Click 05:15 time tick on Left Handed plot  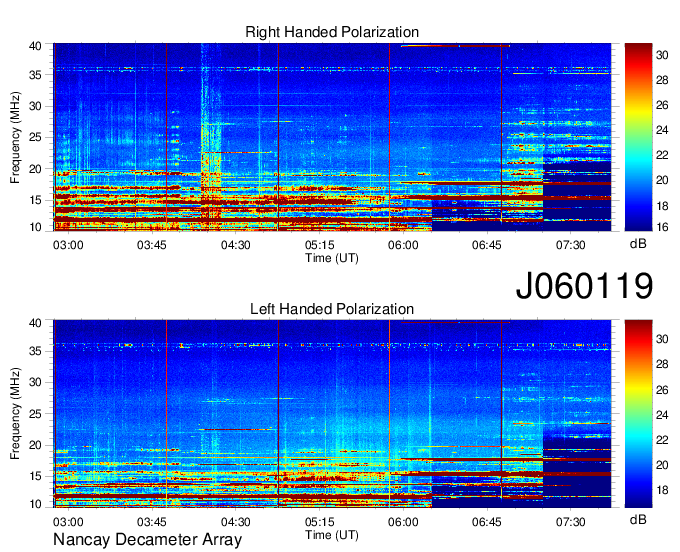[x=320, y=522]
